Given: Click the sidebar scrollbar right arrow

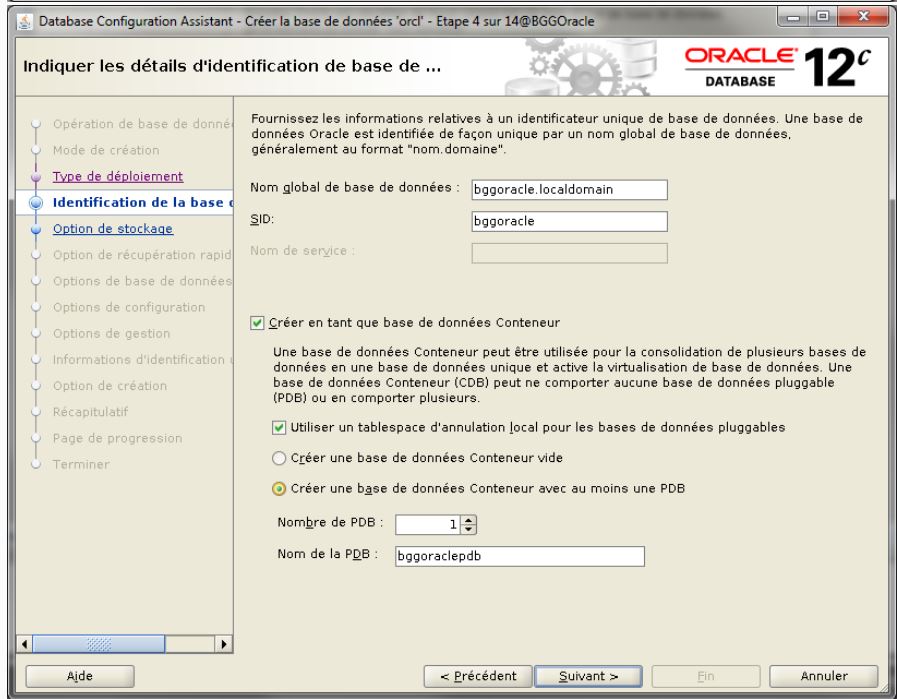Looking at the screenshot, I should pyautogui.click(x=224, y=644).
